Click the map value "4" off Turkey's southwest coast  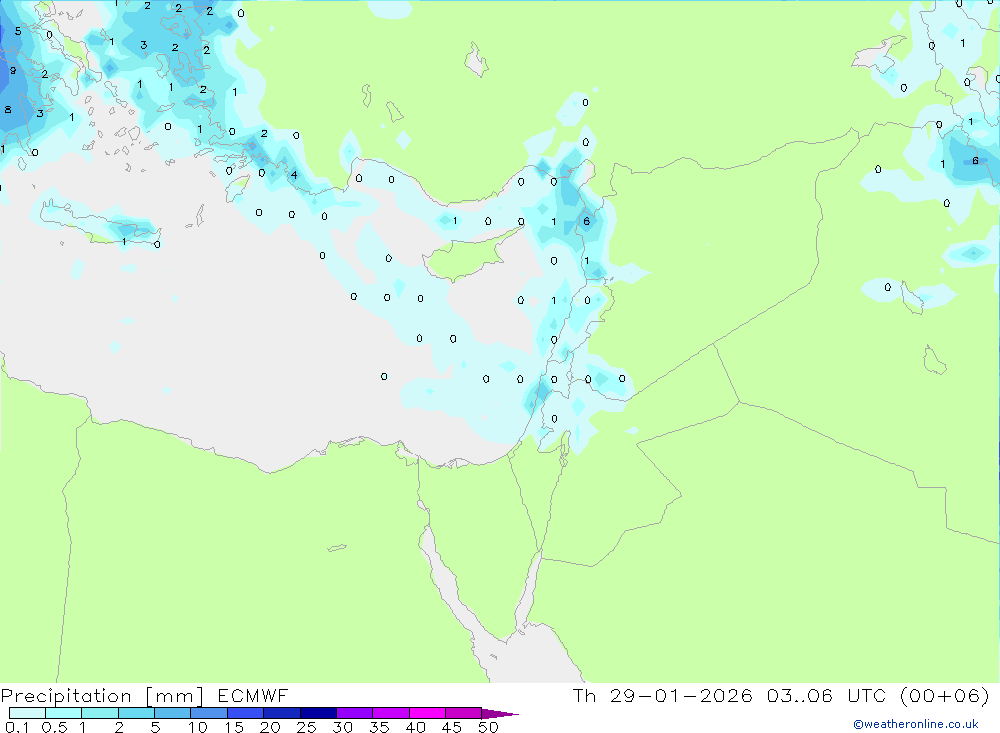(x=294, y=175)
